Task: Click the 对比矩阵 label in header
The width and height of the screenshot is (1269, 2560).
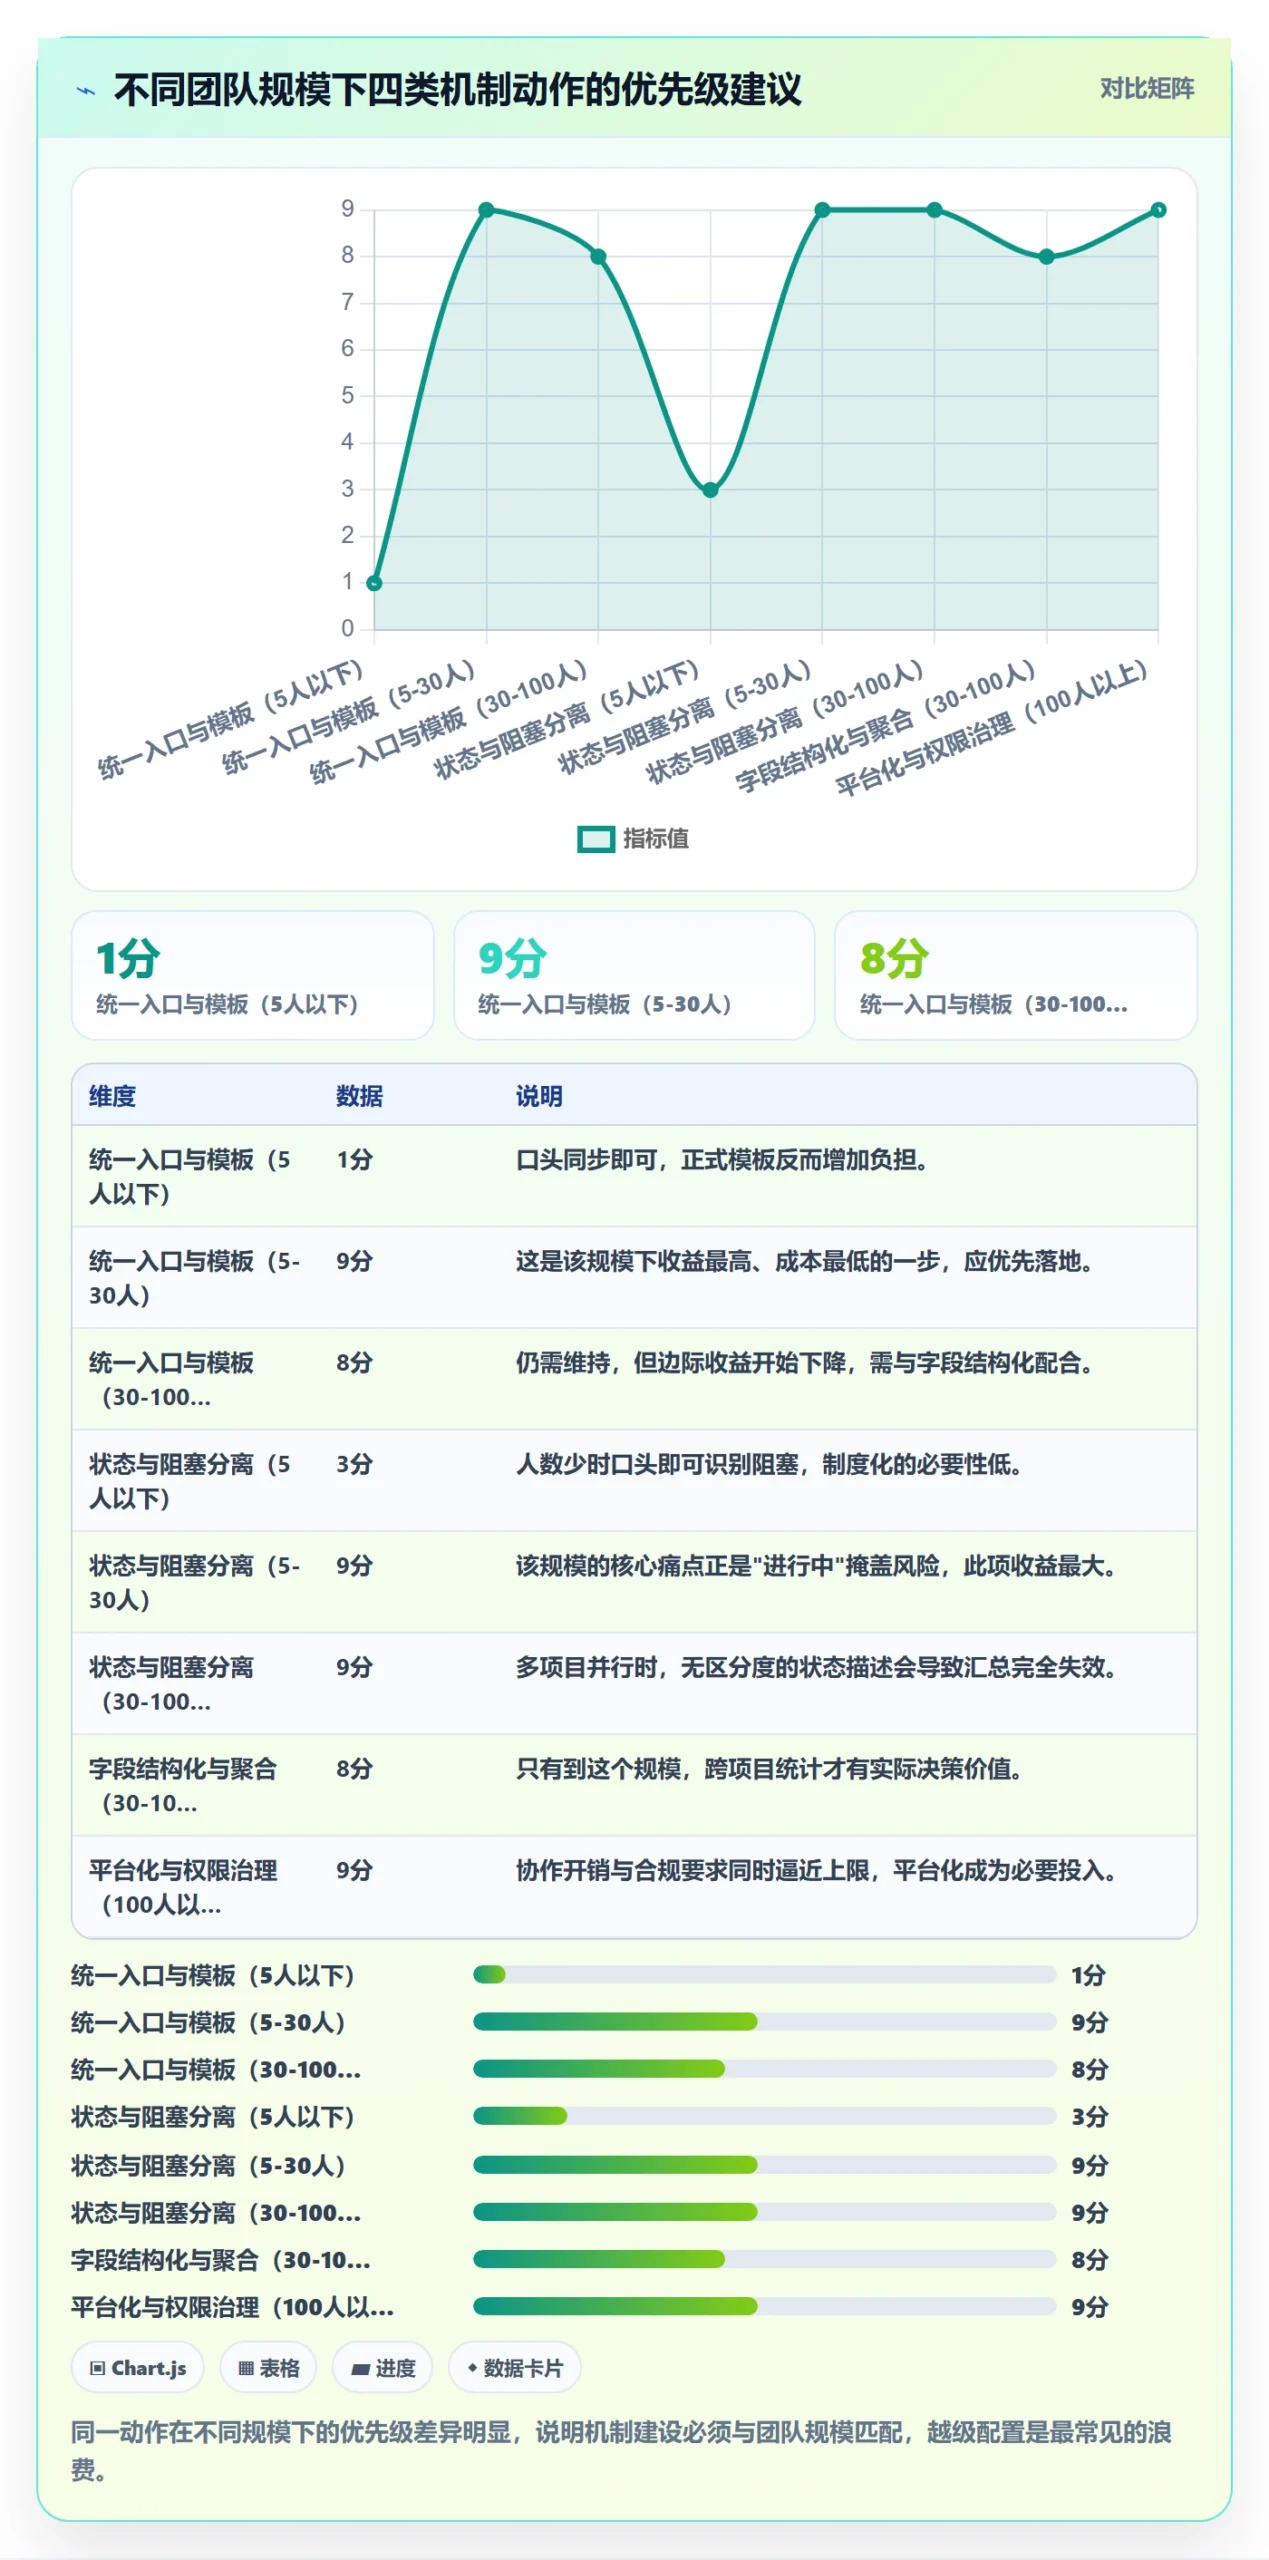Action: [1146, 89]
